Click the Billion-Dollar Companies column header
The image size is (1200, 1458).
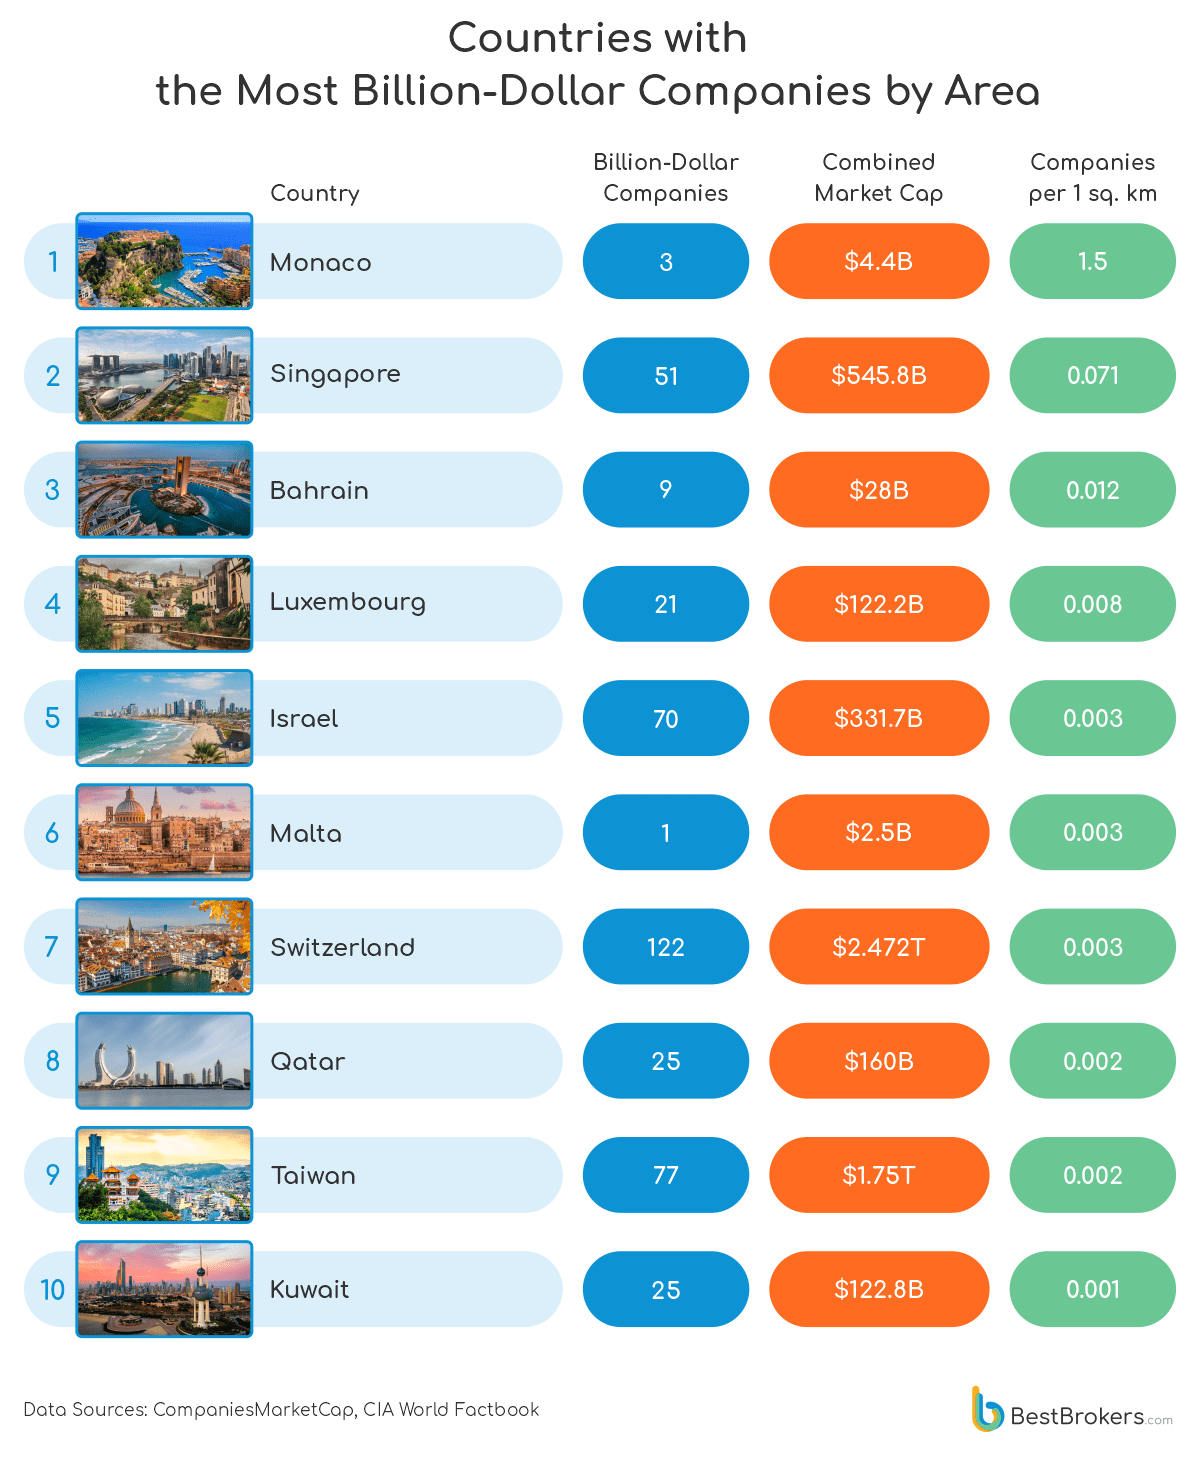click(x=666, y=178)
